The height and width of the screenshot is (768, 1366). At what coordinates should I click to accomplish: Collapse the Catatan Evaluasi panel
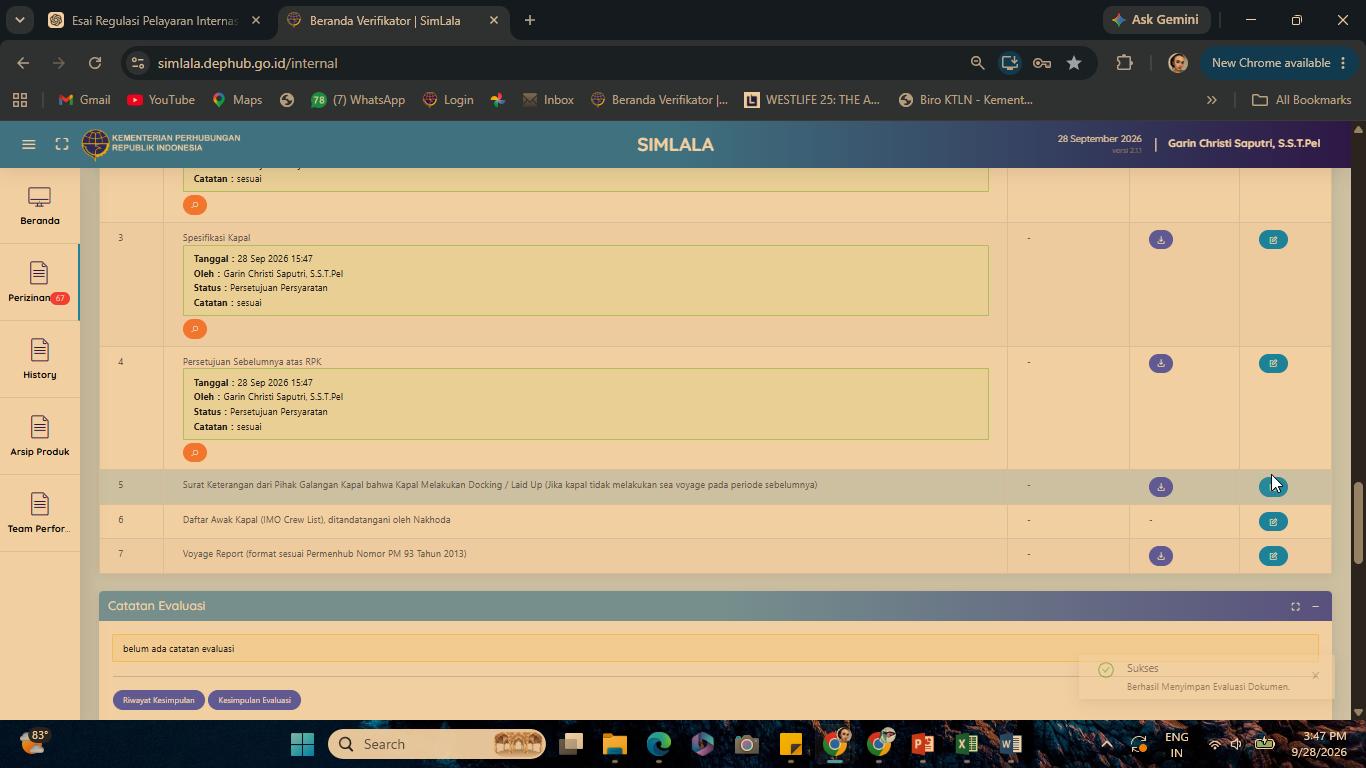1315,607
